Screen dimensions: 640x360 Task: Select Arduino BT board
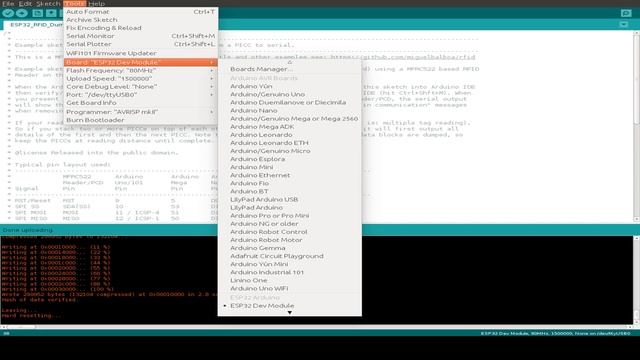289,191
